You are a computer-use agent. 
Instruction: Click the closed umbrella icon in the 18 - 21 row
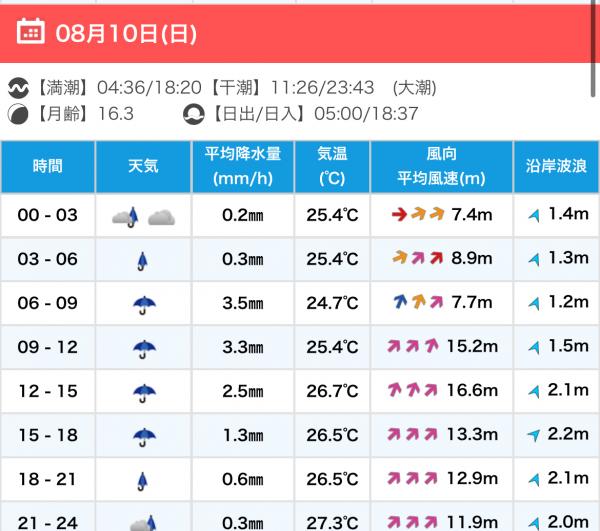coord(142,481)
